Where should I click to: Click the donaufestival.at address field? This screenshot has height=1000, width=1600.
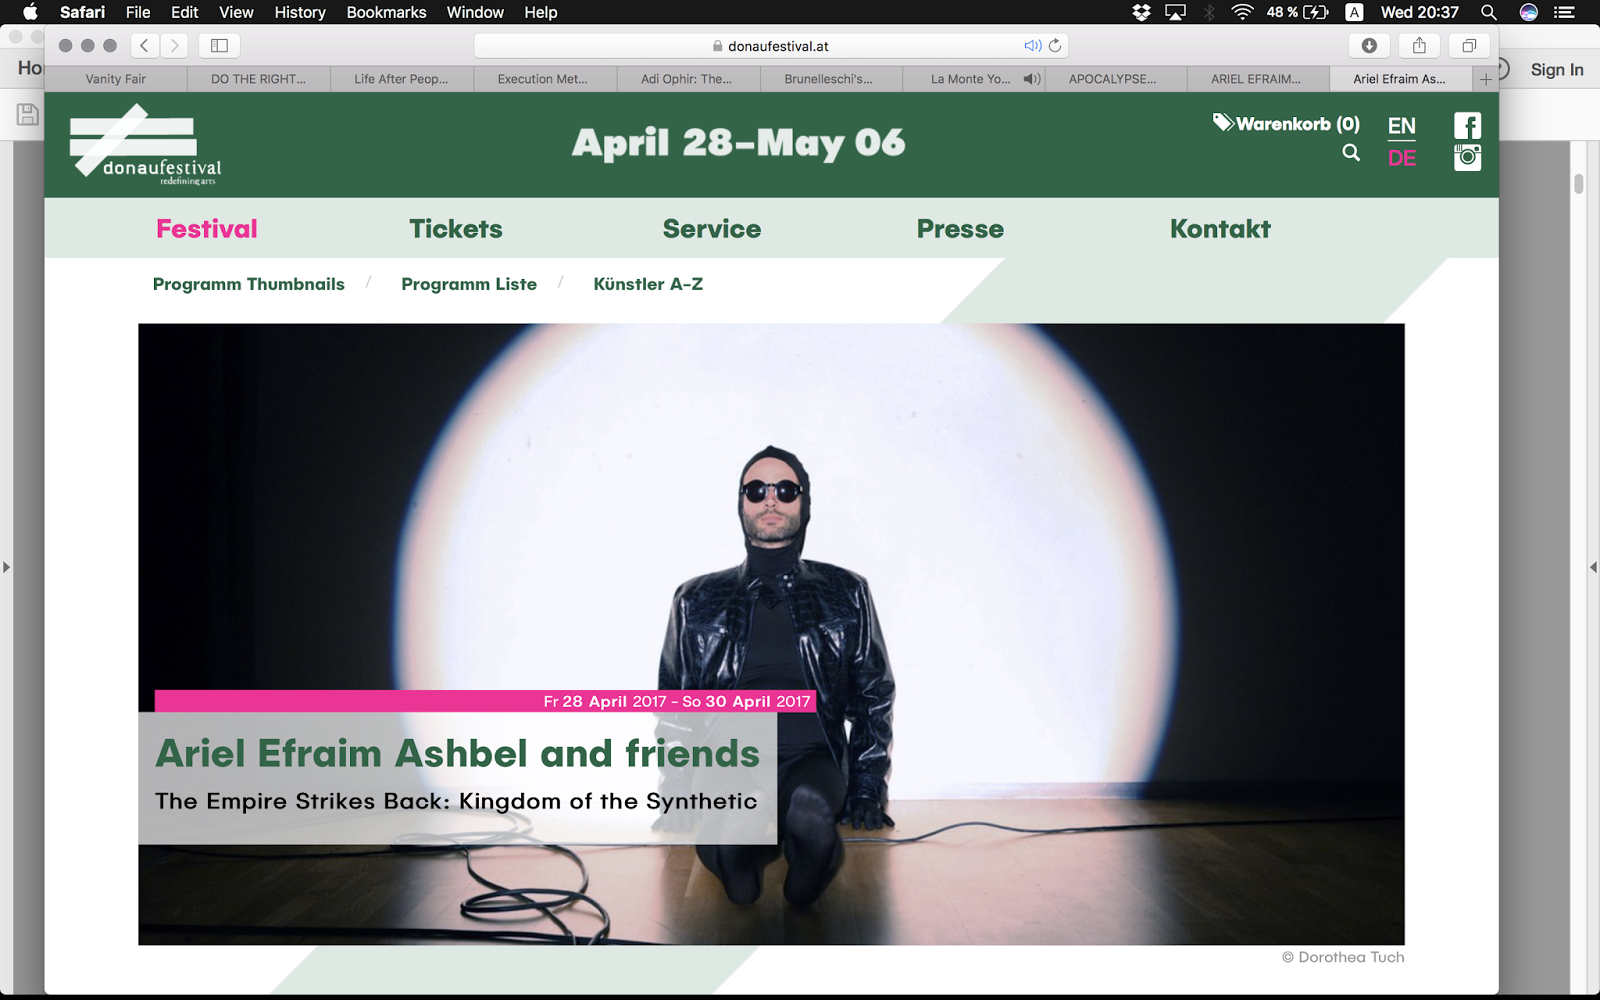point(771,46)
